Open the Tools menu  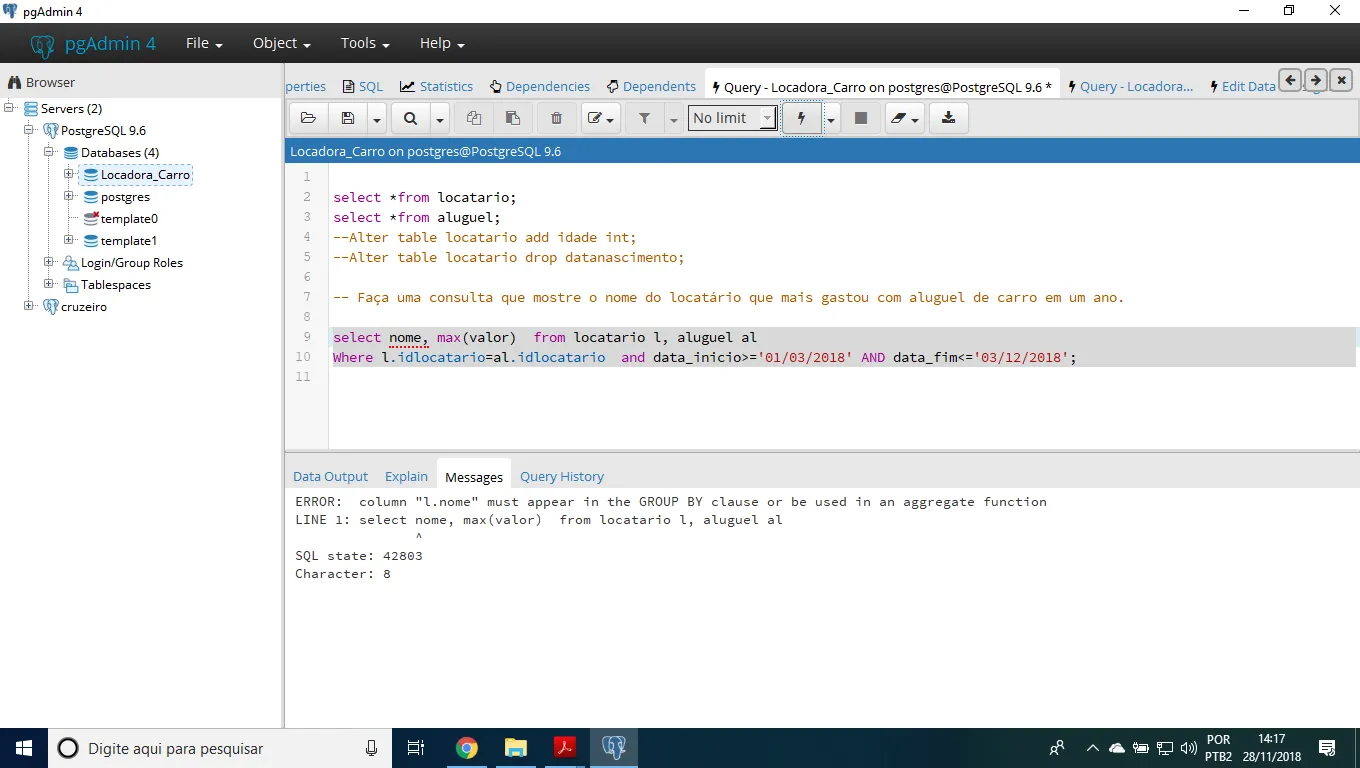(364, 43)
